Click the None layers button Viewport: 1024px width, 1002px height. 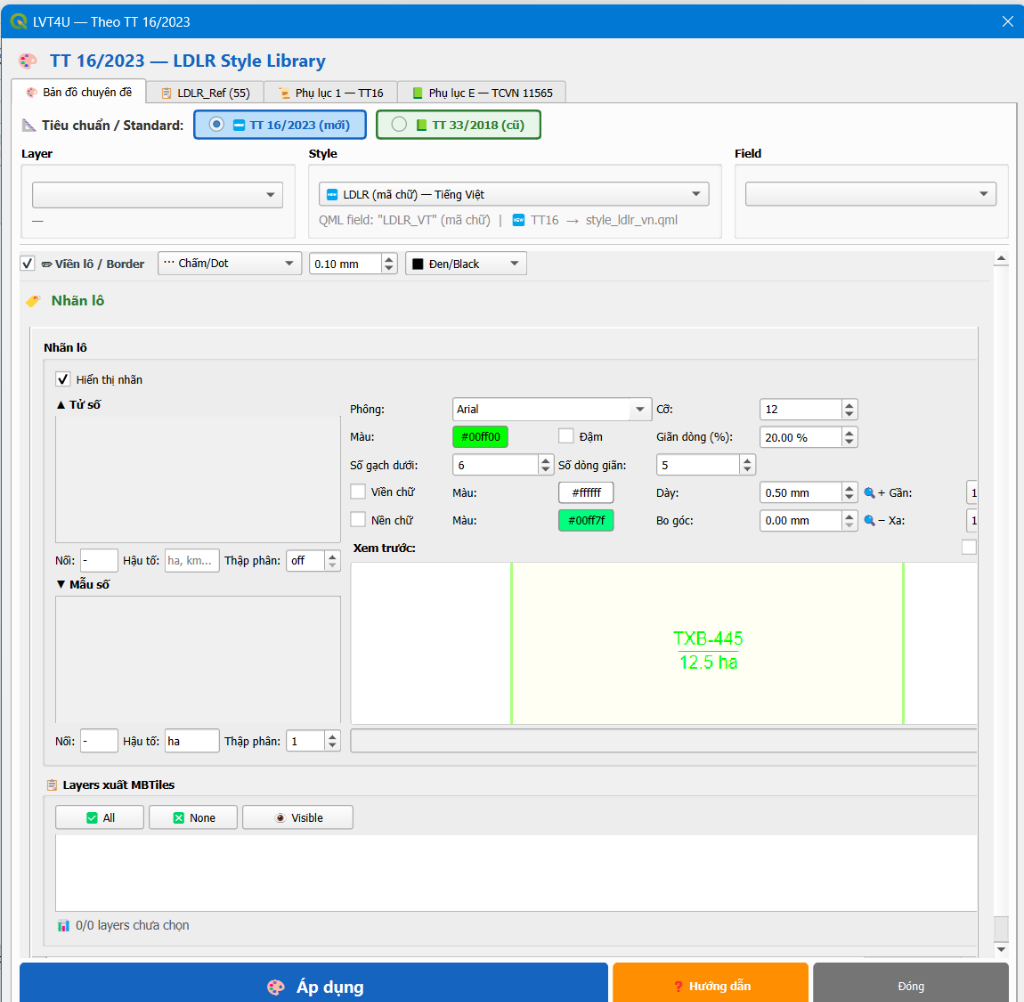193,818
